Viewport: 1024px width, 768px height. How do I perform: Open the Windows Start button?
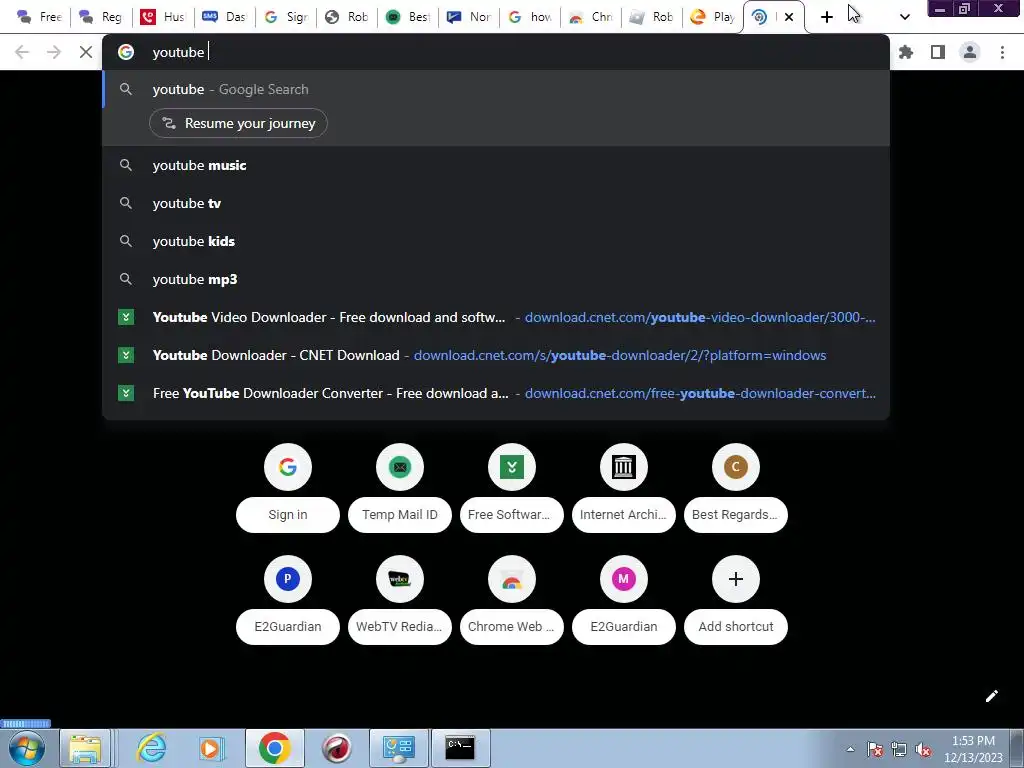point(26,748)
